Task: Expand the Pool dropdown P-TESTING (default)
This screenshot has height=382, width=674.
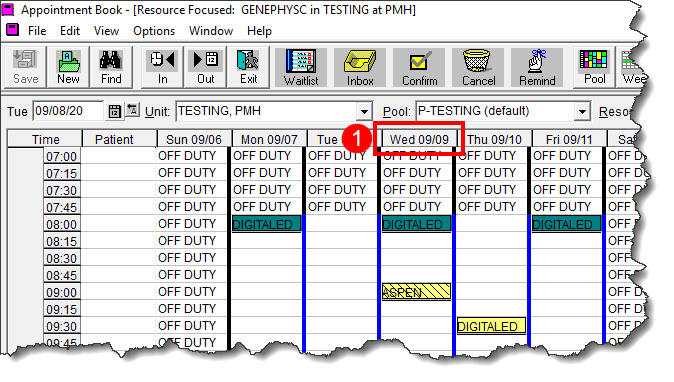Action: point(582,112)
